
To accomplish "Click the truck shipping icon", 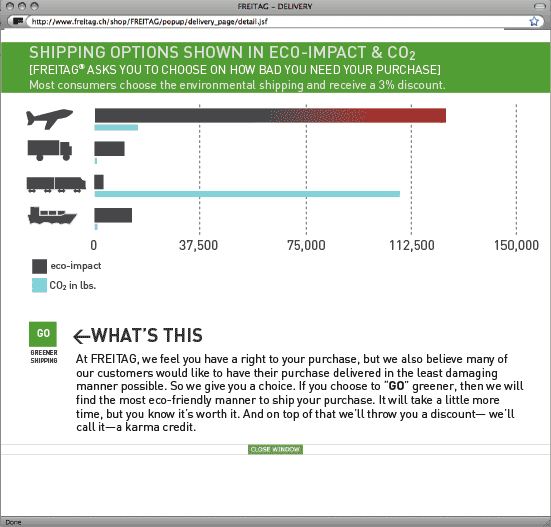I will click(50, 150).
